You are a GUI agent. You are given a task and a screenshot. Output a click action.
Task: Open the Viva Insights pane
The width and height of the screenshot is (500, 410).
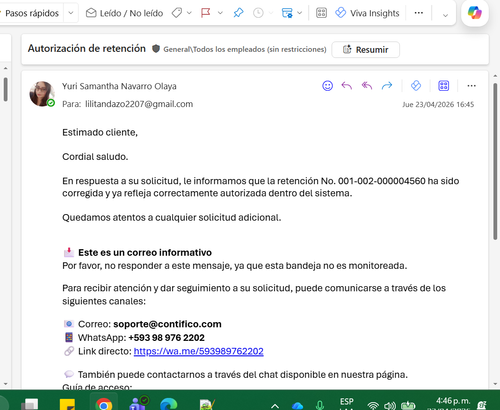pos(367,13)
